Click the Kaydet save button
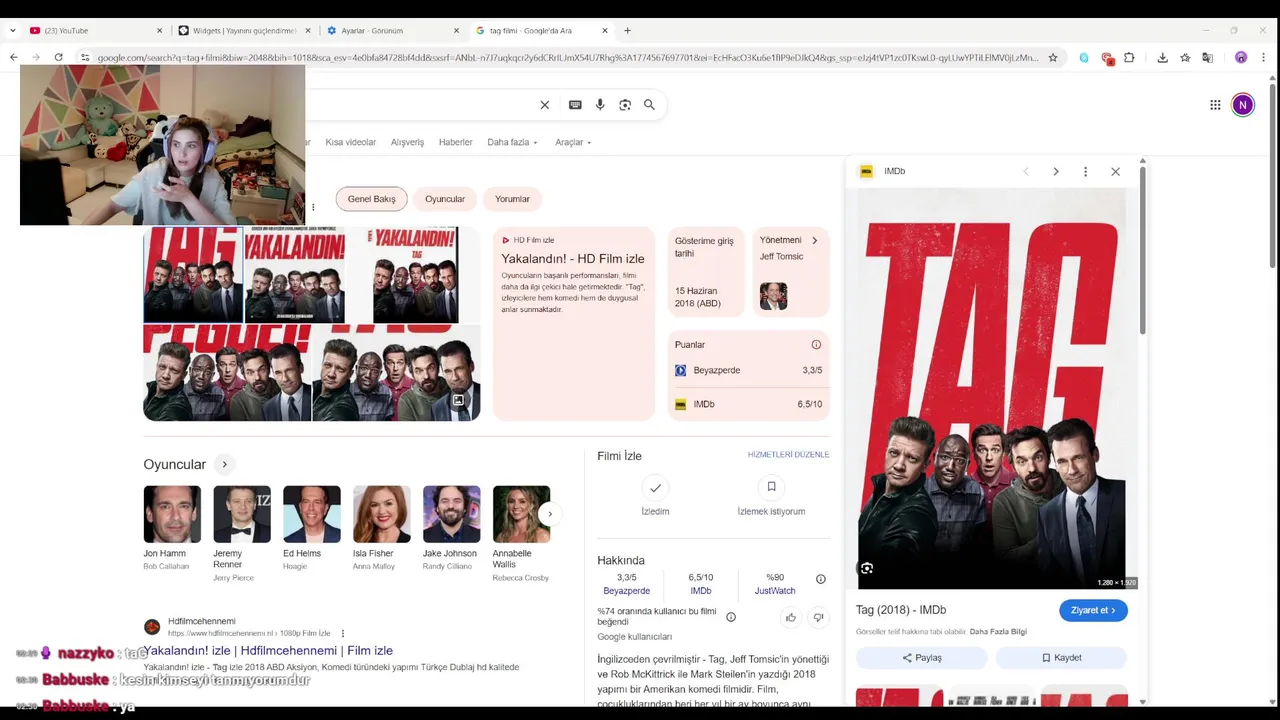1280x720 pixels. [1061, 658]
